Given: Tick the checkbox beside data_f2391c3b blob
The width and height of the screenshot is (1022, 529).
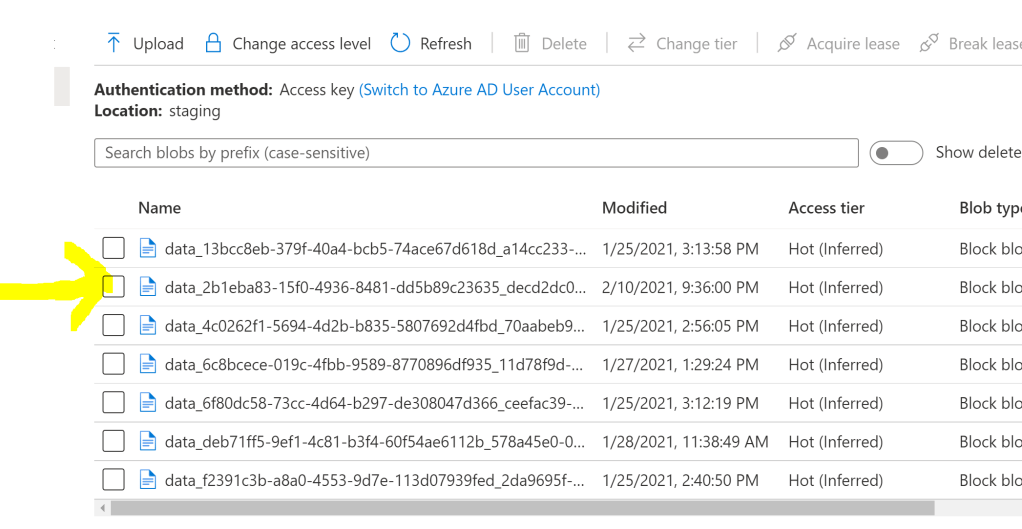Looking at the screenshot, I should (114, 480).
